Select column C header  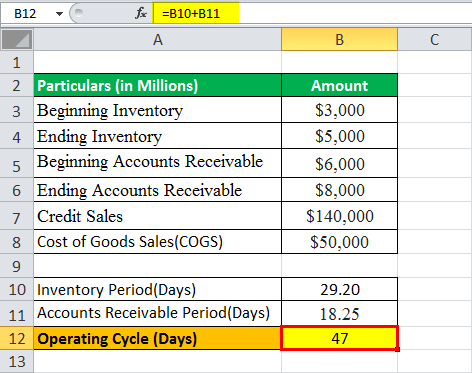(x=435, y=40)
